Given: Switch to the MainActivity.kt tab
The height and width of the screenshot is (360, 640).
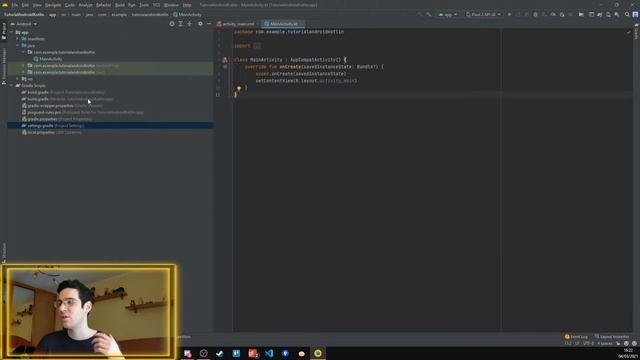Looking at the screenshot, I should click(284, 24).
